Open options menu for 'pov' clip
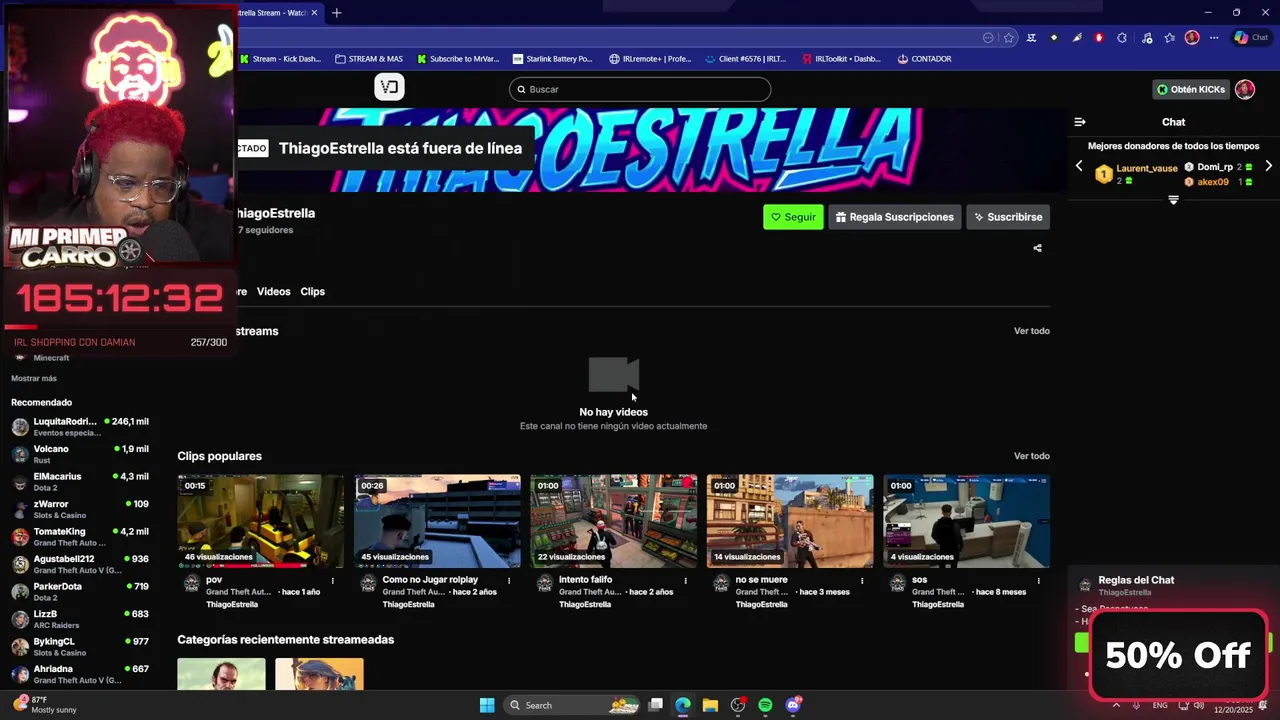The height and width of the screenshot is (720, 1280). [x=333, y=580]
